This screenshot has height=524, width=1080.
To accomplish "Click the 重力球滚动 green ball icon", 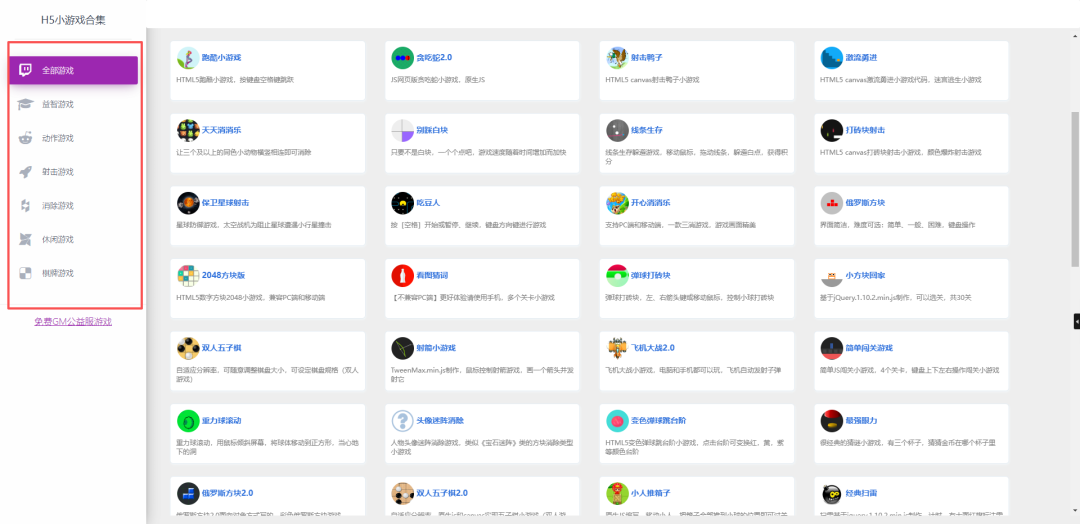I will pos(187,421).
